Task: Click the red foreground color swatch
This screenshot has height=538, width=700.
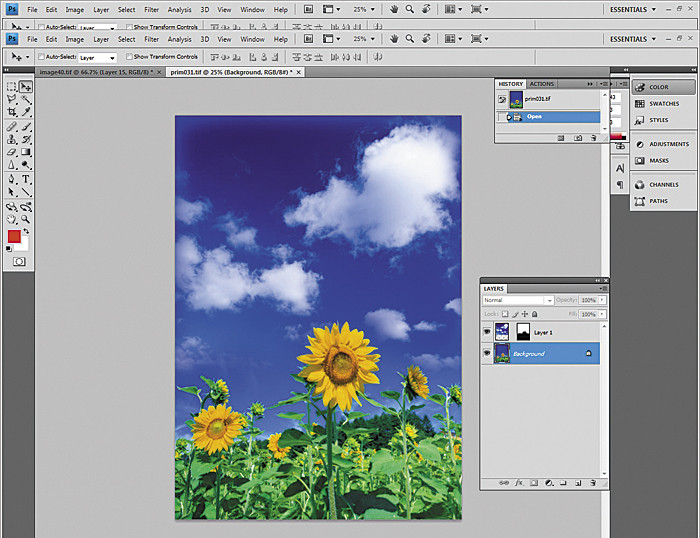Action: coord(14,237)
